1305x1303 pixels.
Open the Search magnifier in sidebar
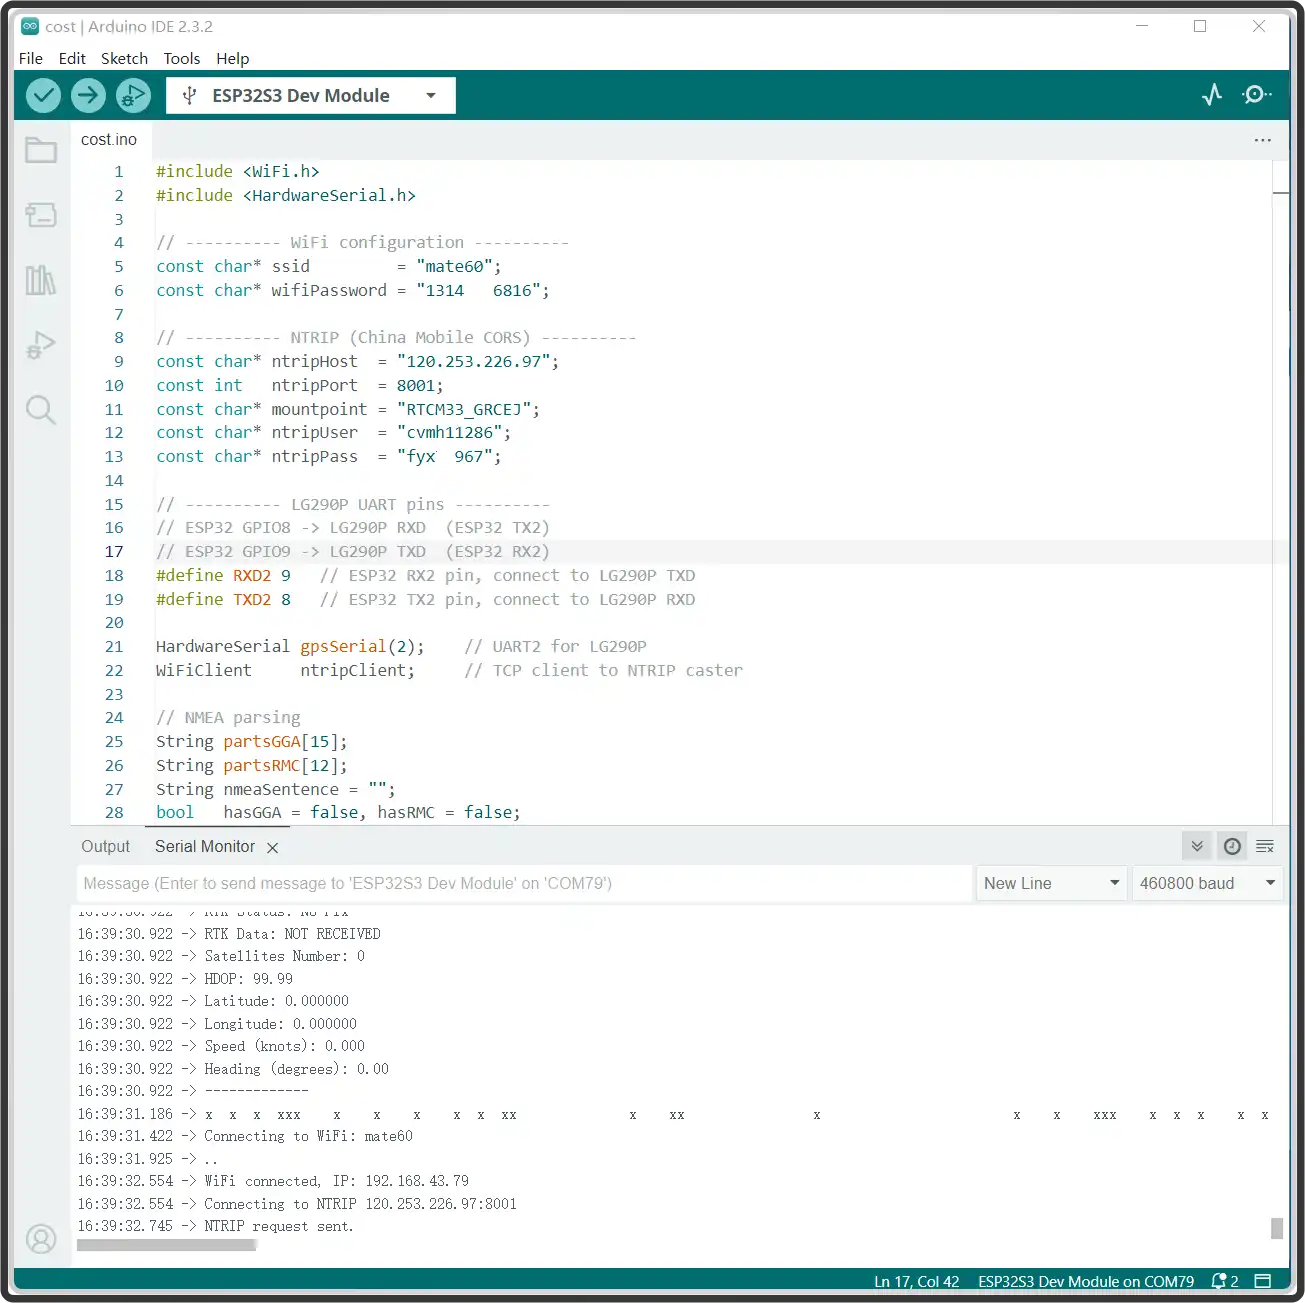click(41, 409)
